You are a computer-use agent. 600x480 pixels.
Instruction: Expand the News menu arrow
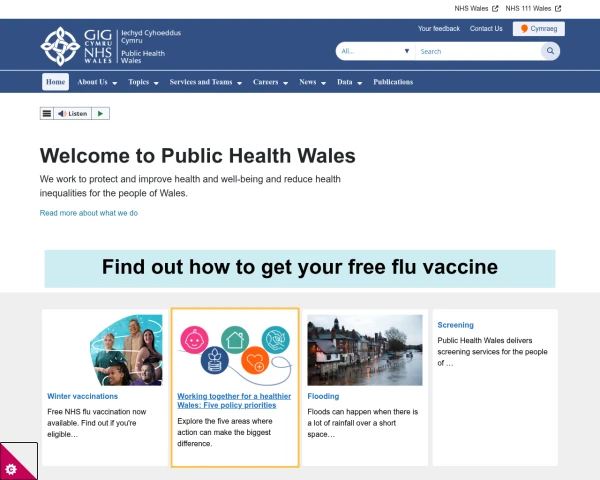pos(323,83)
